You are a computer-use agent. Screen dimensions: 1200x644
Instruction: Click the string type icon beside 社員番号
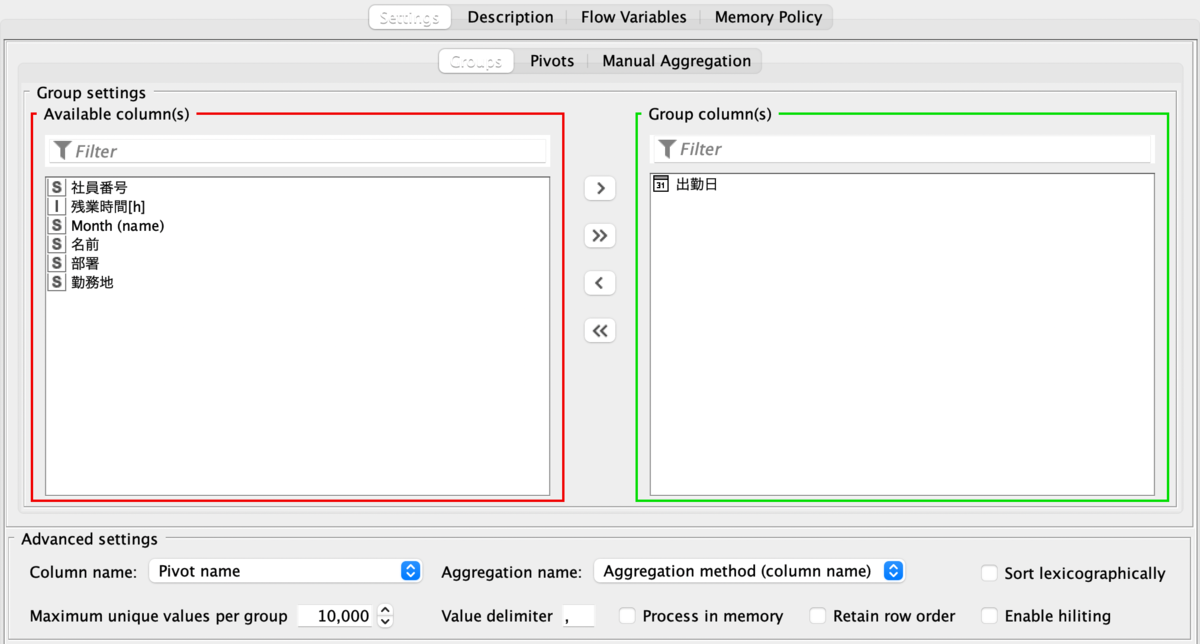click(57, 187)
